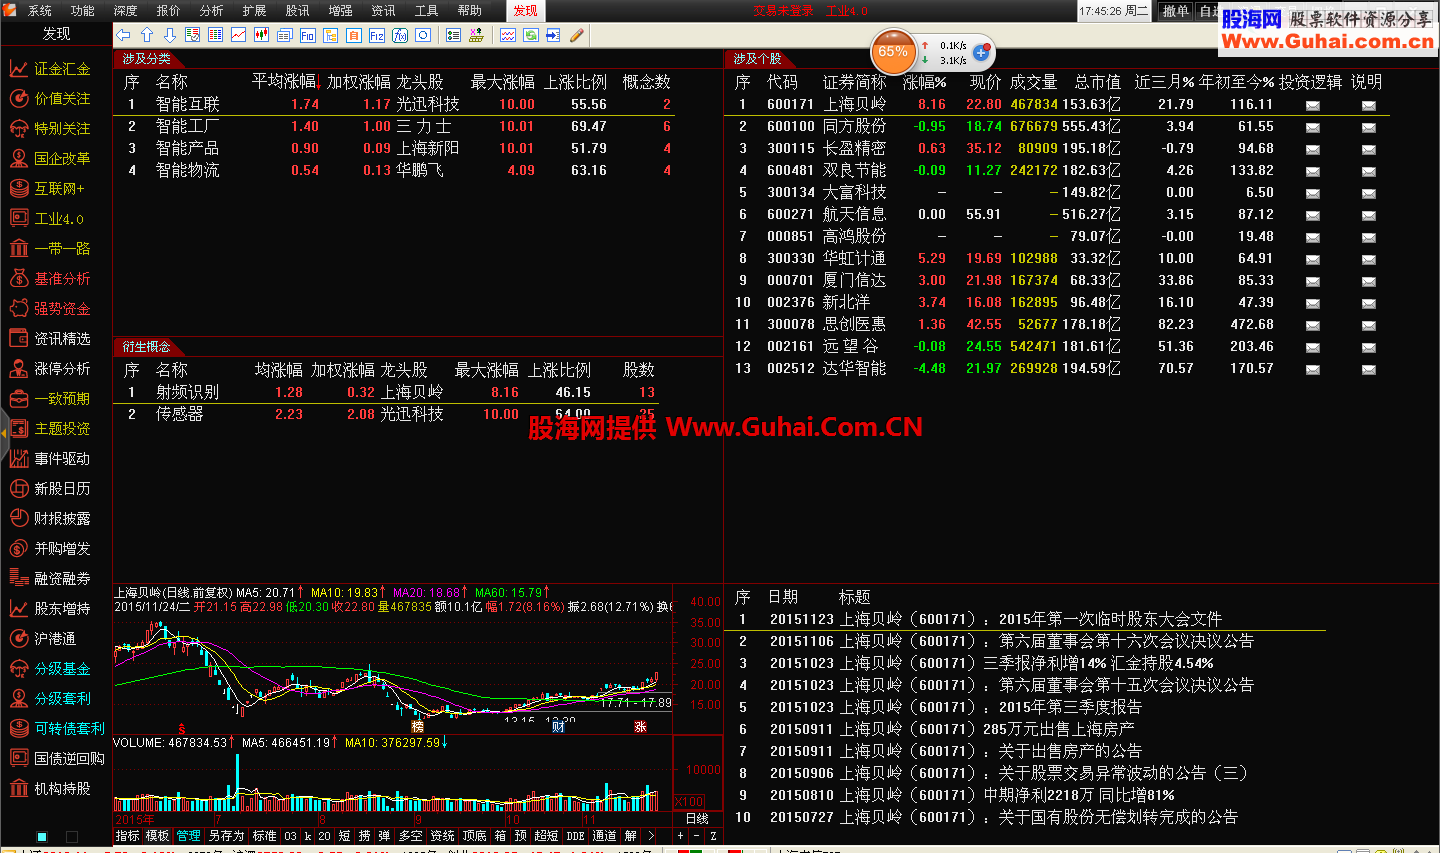Open 证金汇金 in sidebar

[62, 69]
